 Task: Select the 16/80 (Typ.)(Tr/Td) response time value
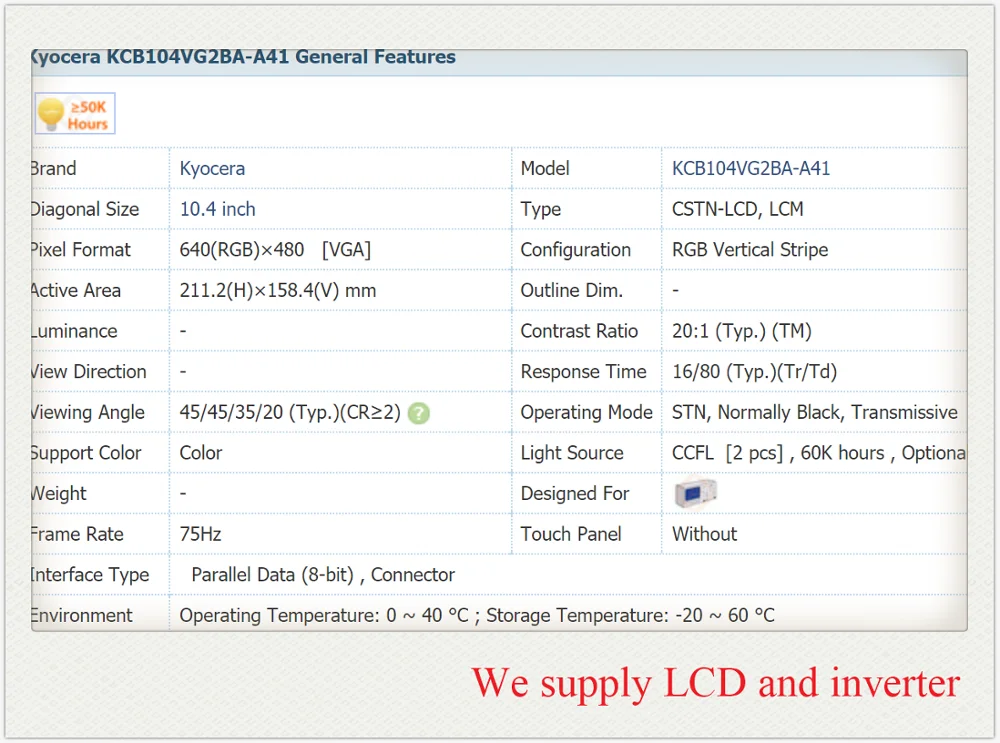[754, 372]
